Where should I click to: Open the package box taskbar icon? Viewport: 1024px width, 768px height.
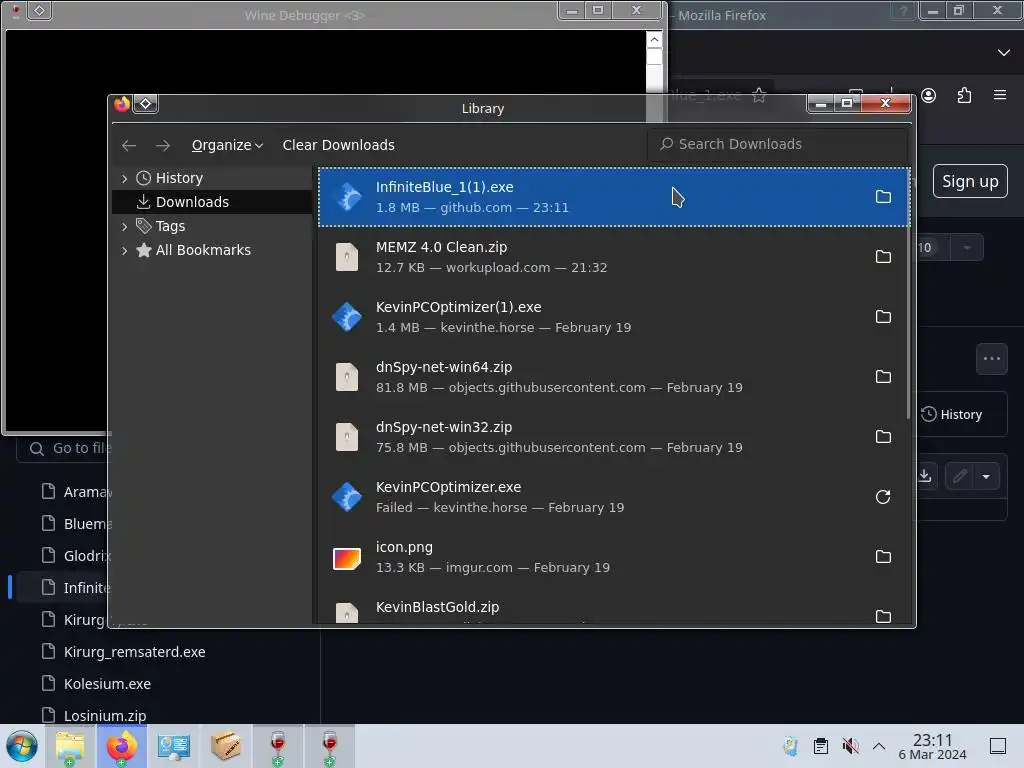point(226,746)
